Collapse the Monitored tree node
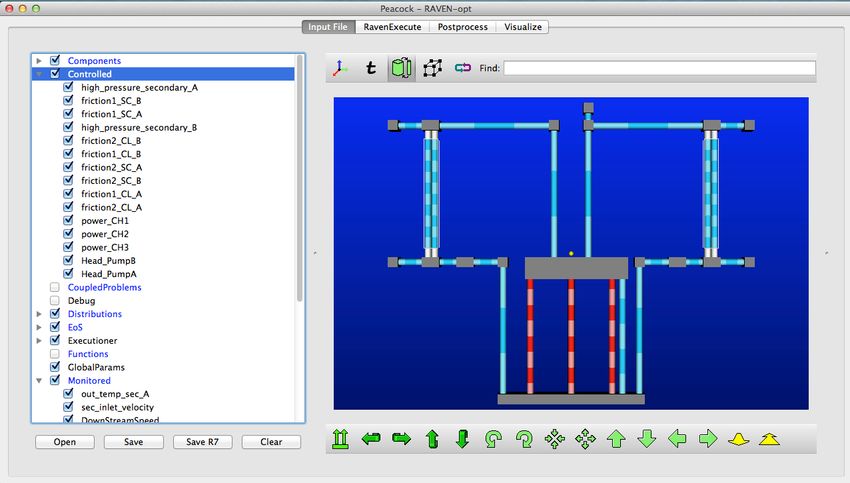The height and width of the screenshot is (483, 850). click(39, 381)
